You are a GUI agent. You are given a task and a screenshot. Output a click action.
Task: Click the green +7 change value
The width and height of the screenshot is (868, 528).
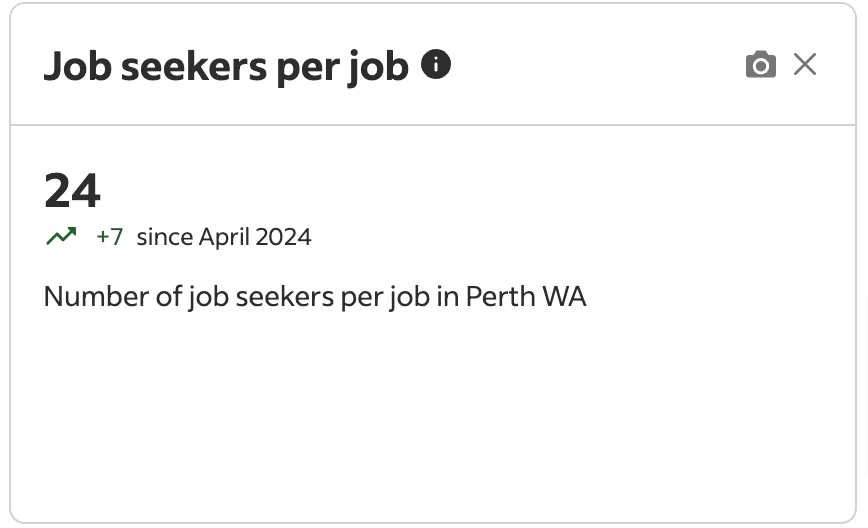click(109, 237)
